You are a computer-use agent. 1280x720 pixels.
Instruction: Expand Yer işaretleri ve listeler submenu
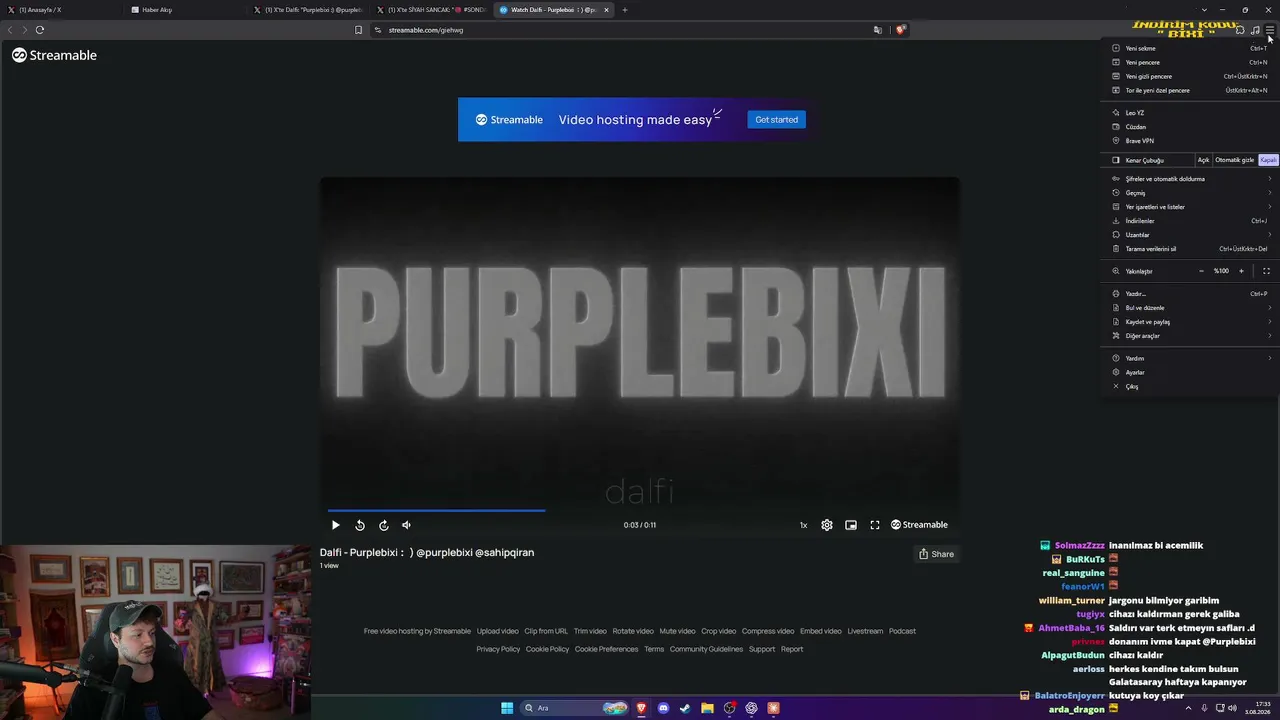(x=1190, y=207)
